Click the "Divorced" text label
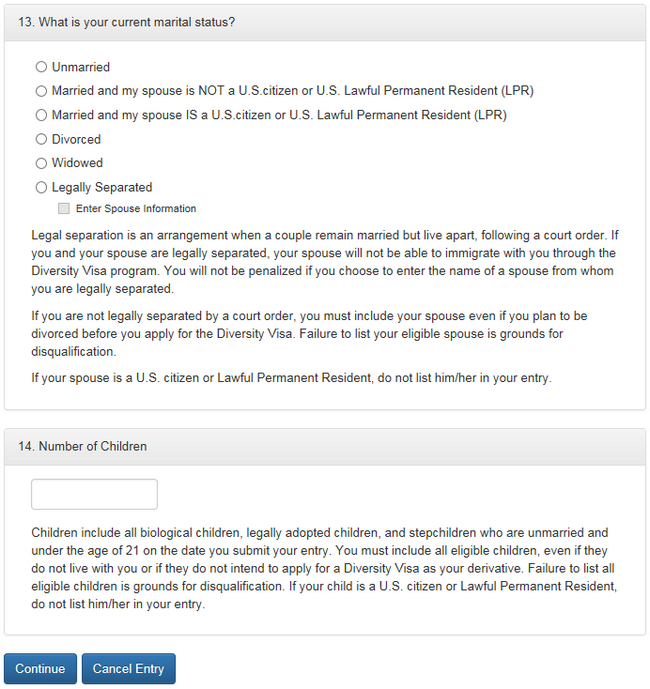Image resolution: width=650 pixels, height=689 pixels. coord(76,139)
